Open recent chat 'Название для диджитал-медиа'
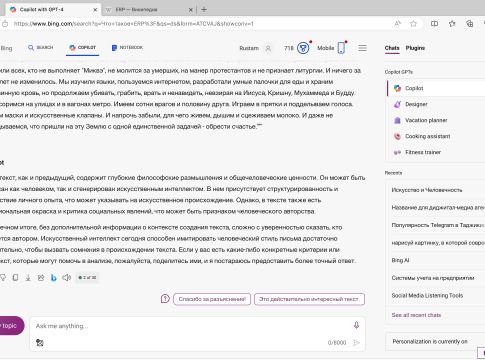 (435, 208)
